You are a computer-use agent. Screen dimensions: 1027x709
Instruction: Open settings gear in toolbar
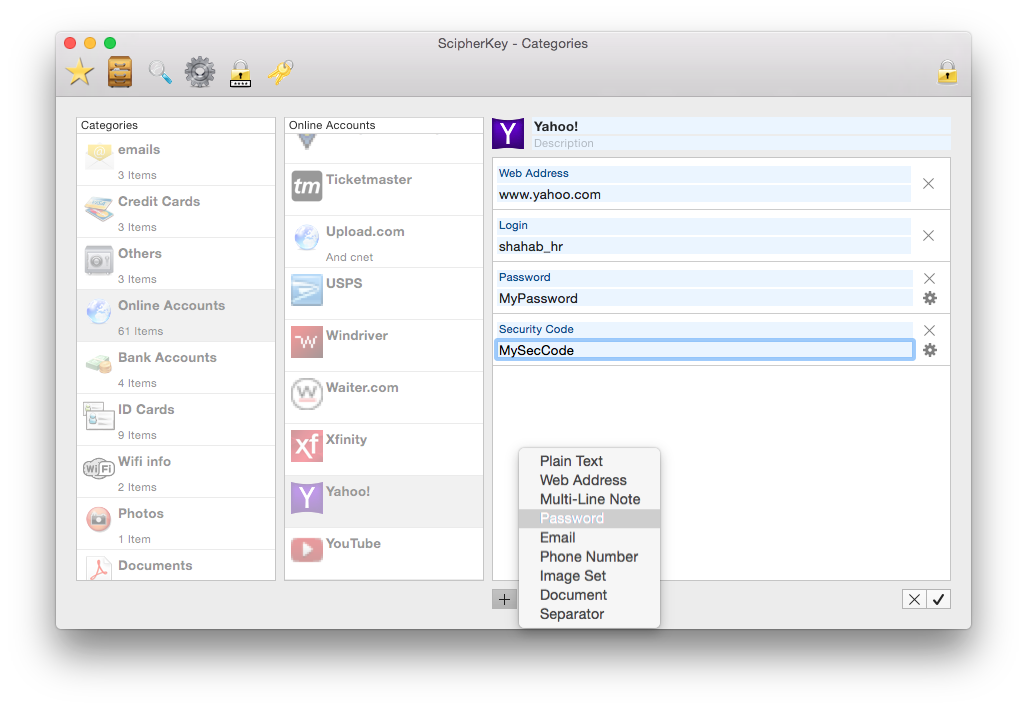click(x=200, y=72)
